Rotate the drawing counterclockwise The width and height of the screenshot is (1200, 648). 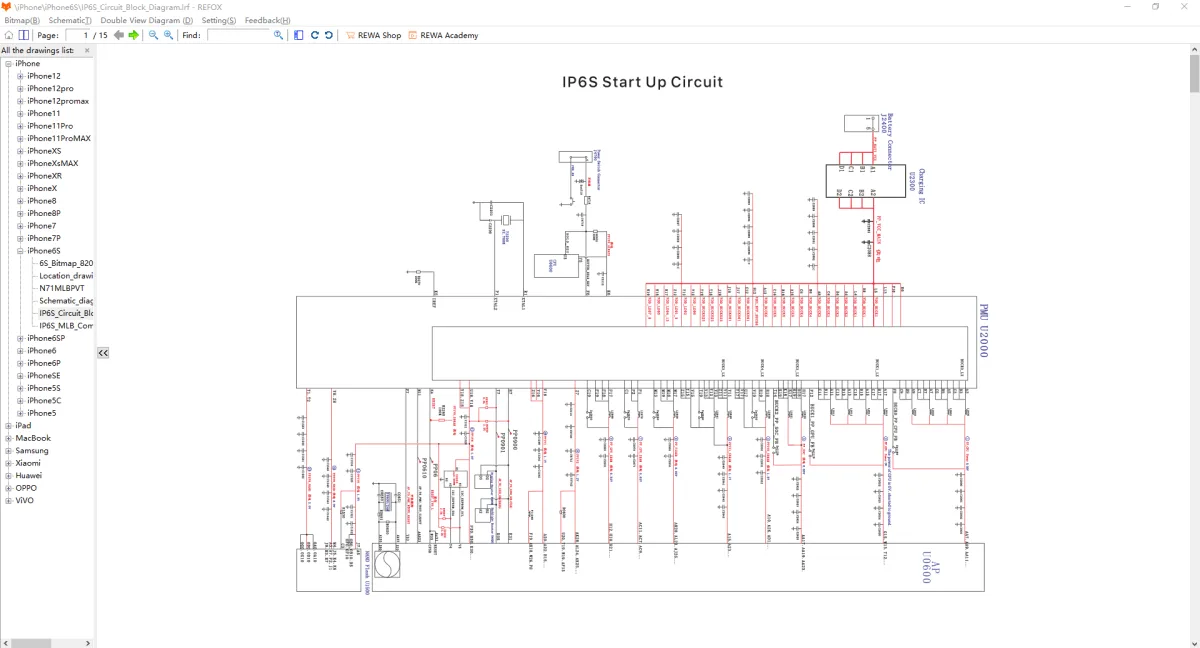click(x=328, y=35)
